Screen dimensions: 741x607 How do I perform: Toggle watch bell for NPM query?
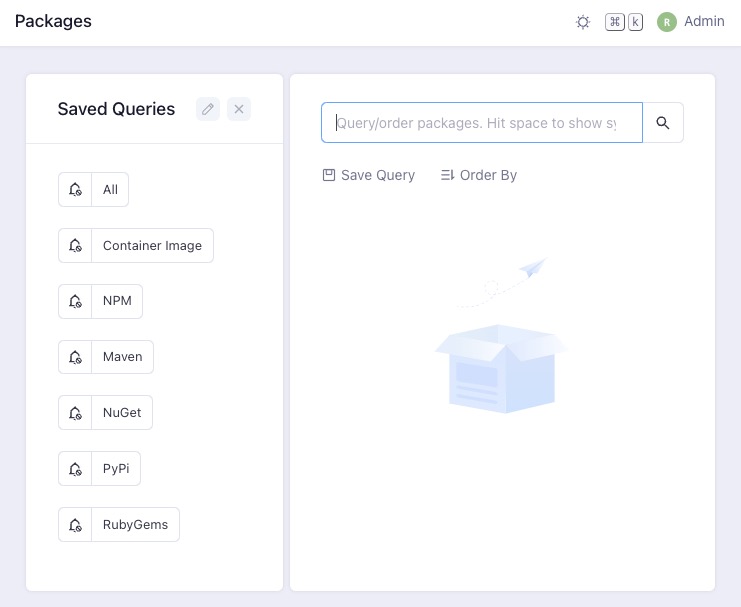[75, 301]
